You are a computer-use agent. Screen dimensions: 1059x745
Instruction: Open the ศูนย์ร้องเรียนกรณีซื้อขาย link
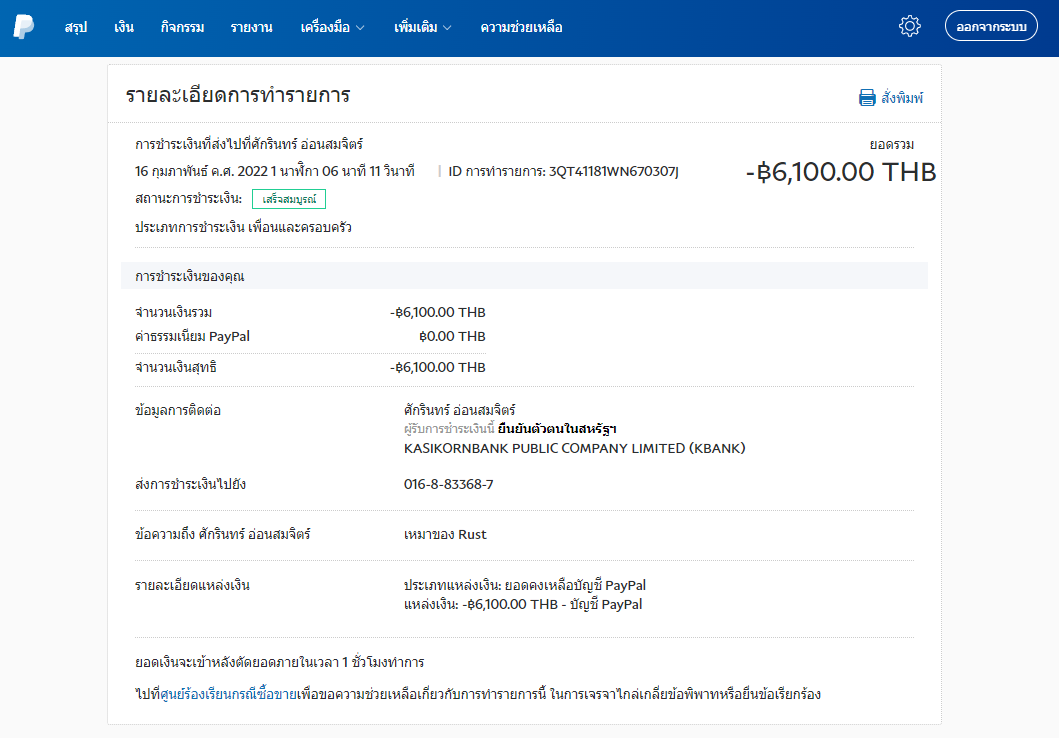[x=228, y=694]
